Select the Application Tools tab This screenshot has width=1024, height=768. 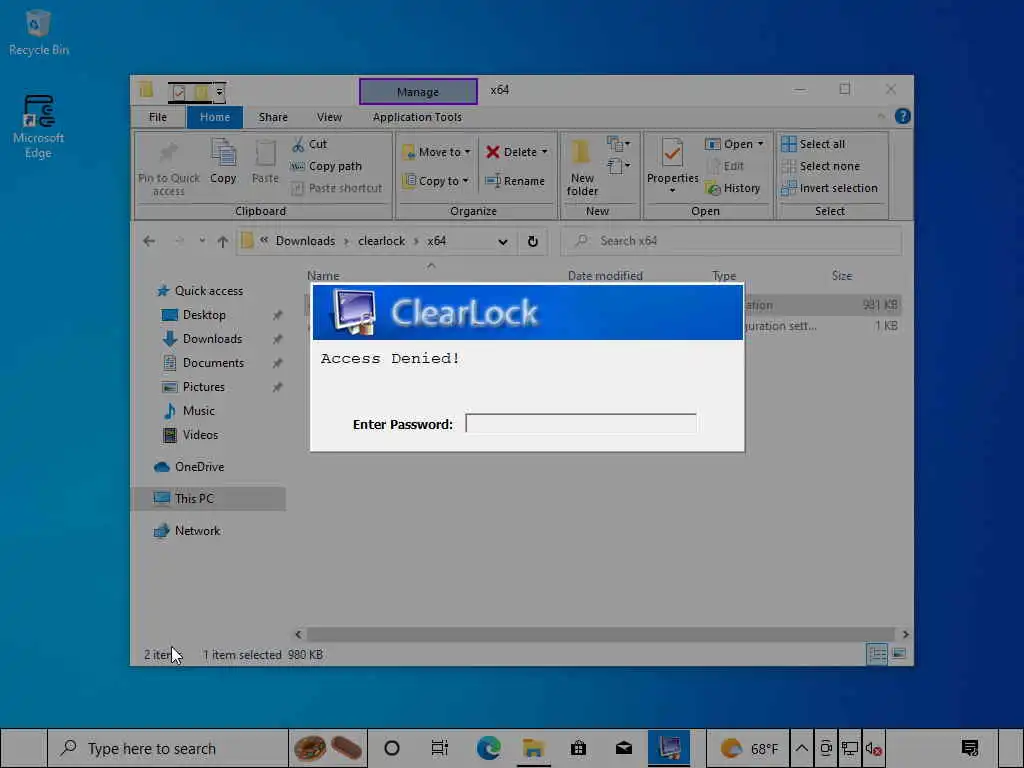(x=417, y=117)
